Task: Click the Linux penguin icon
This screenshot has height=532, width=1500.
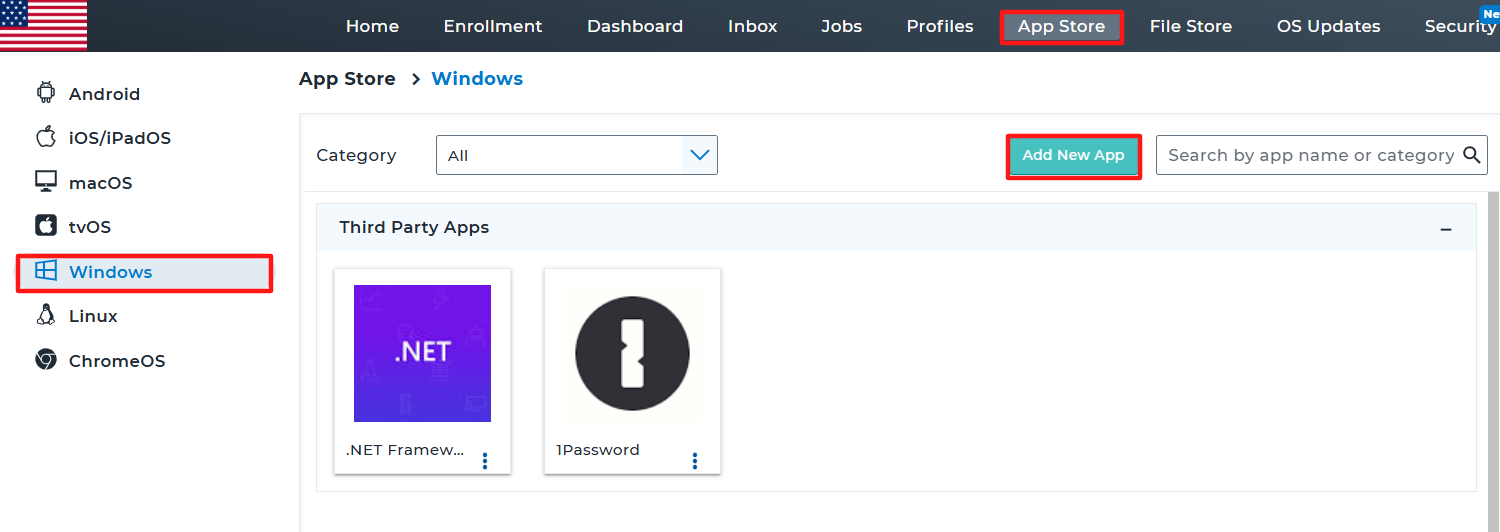Action: [x=46, y=315]
